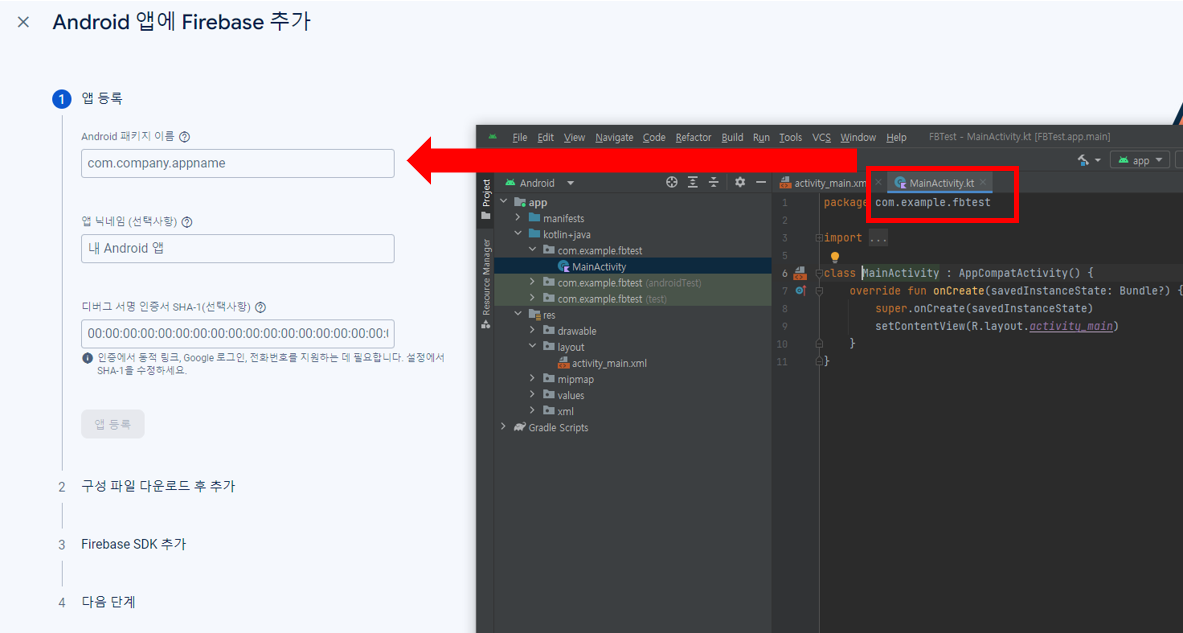The width and height of the screenshot is (1183, 633).
Task: Open the VCS menu in Android Studio
Action: pyautogui.click(x=822, y=137)
